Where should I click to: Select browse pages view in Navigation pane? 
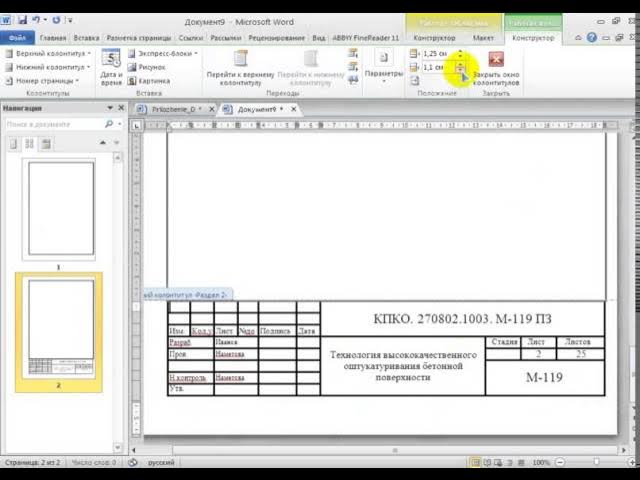[29, 144]
